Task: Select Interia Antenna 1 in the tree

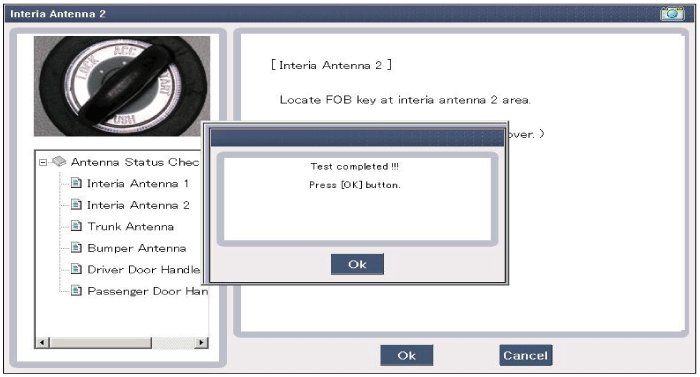Action: pyautogui.click(x=138, y=183)
